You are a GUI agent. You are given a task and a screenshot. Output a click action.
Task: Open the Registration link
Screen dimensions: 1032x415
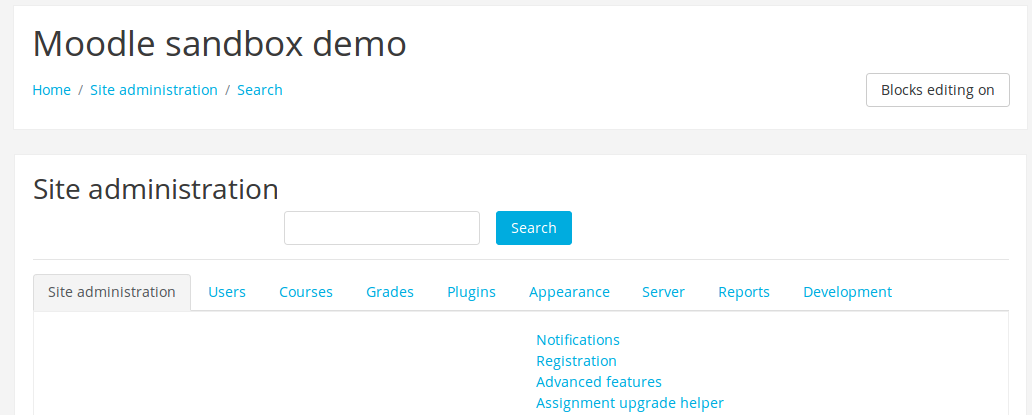point(577,361)
